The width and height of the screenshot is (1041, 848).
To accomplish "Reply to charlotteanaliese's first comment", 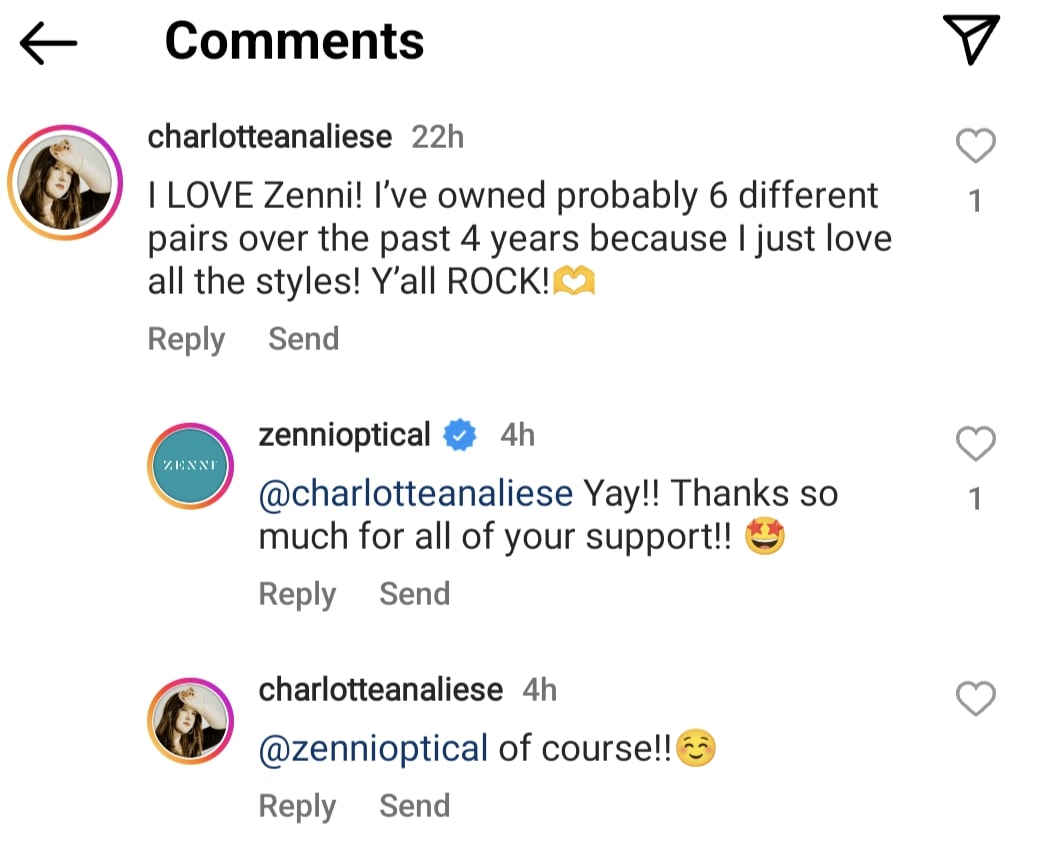I will pos(186,339).
